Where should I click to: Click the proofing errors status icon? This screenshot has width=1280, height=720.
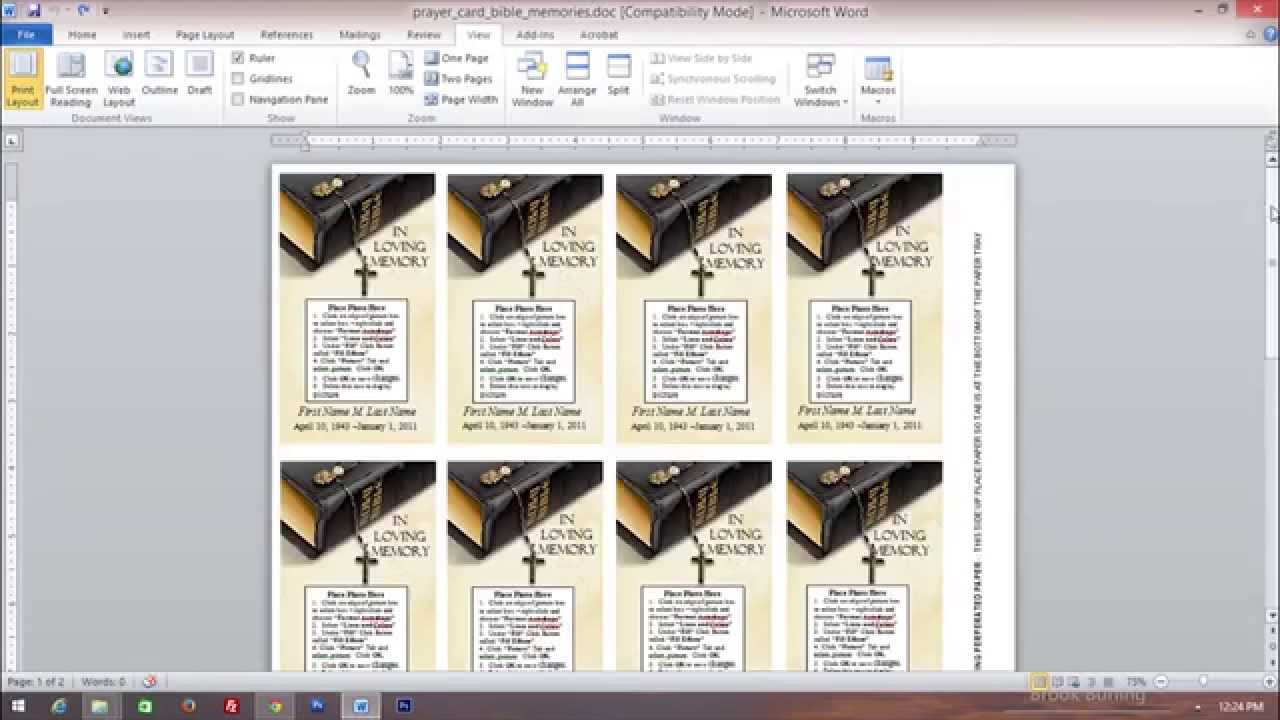click(x=149, y=681)
